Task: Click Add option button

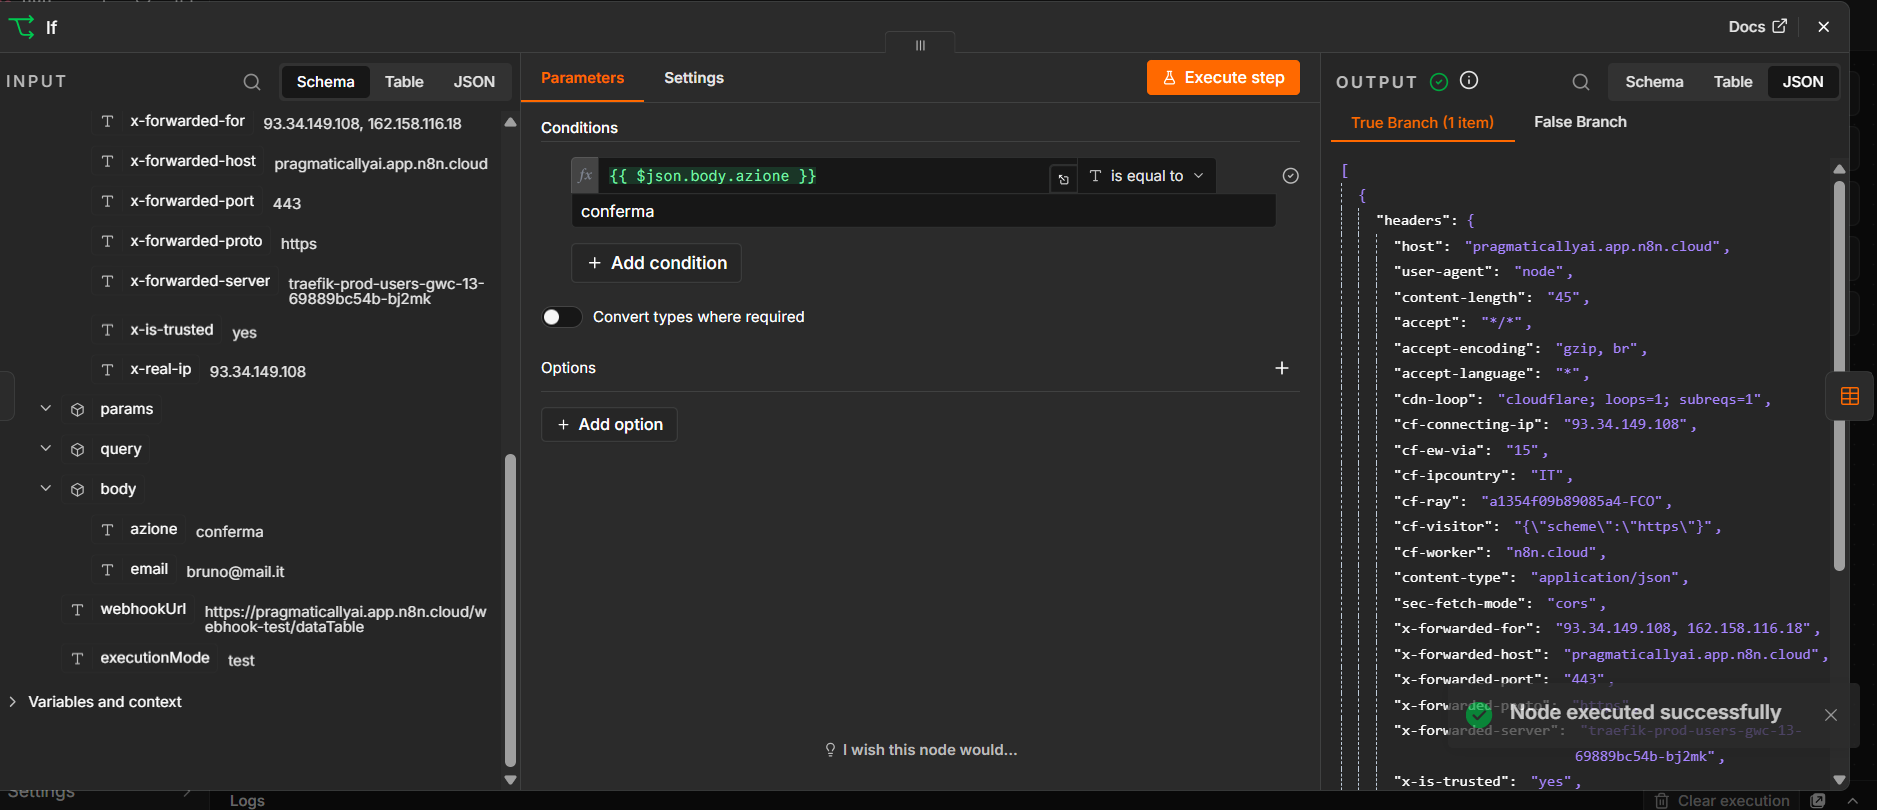Action: (609, 425)
